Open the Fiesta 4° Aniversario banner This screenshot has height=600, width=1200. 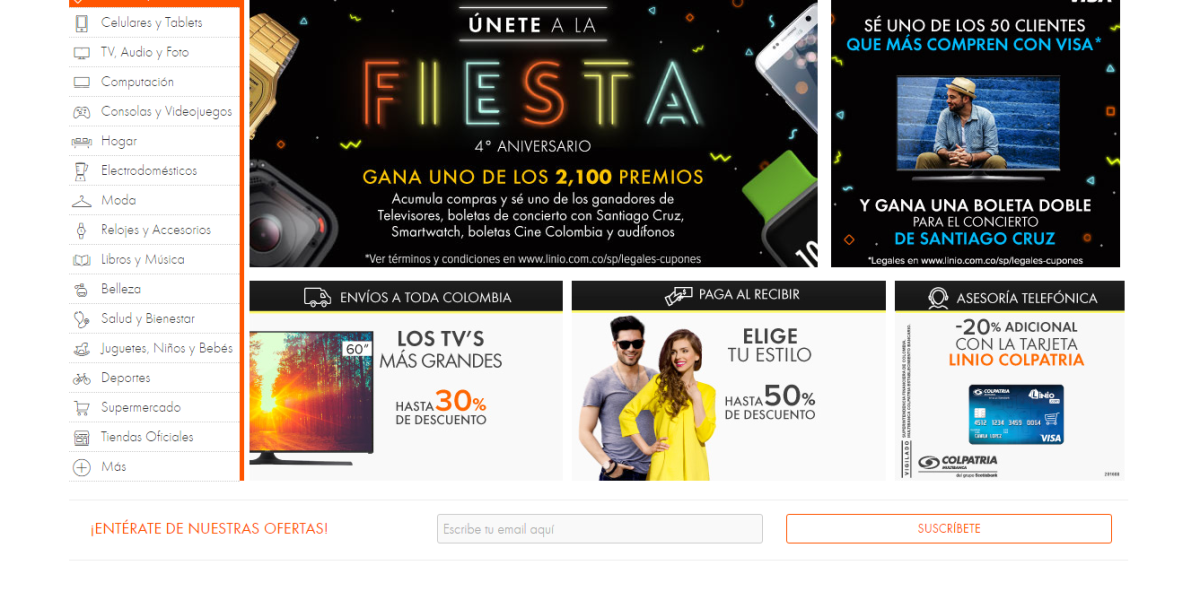(x=533, y=133)
